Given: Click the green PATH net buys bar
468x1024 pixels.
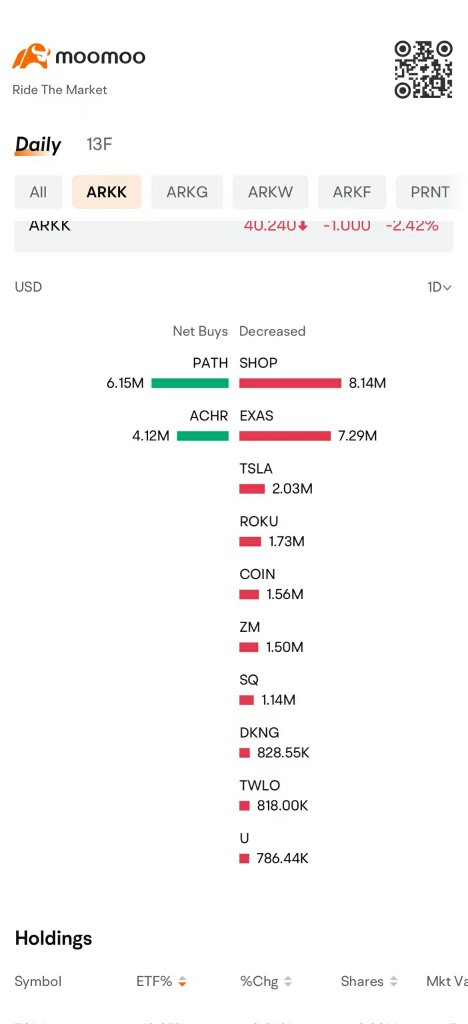Looking at the screenshot, I should pos(190,383).
